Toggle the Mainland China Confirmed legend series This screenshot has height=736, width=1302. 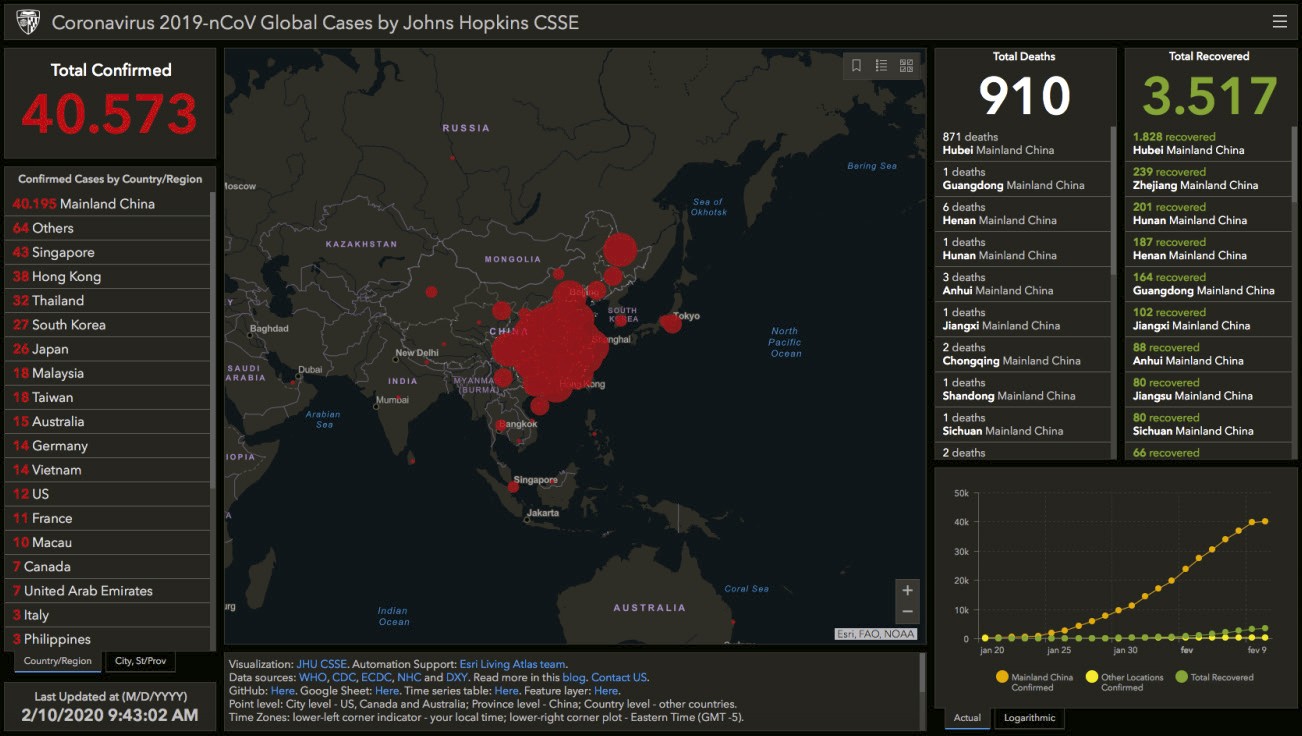1002,677
